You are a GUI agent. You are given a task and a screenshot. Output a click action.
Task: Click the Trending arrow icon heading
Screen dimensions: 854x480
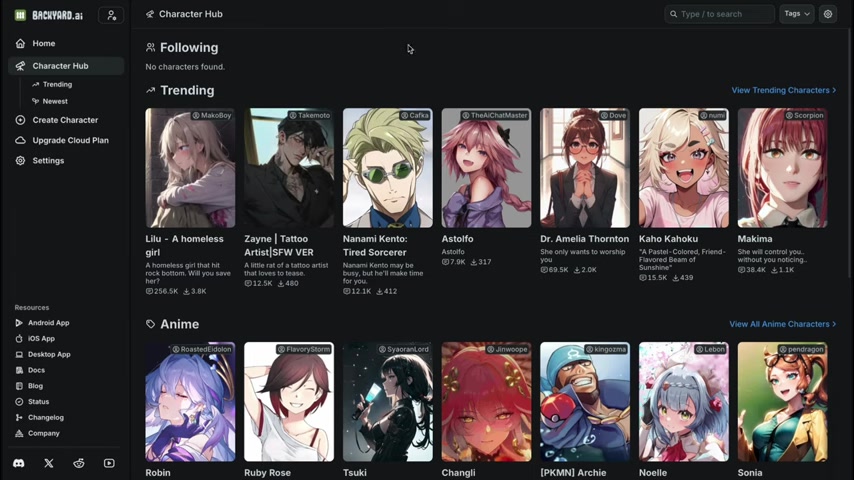[x=150, y=90]
